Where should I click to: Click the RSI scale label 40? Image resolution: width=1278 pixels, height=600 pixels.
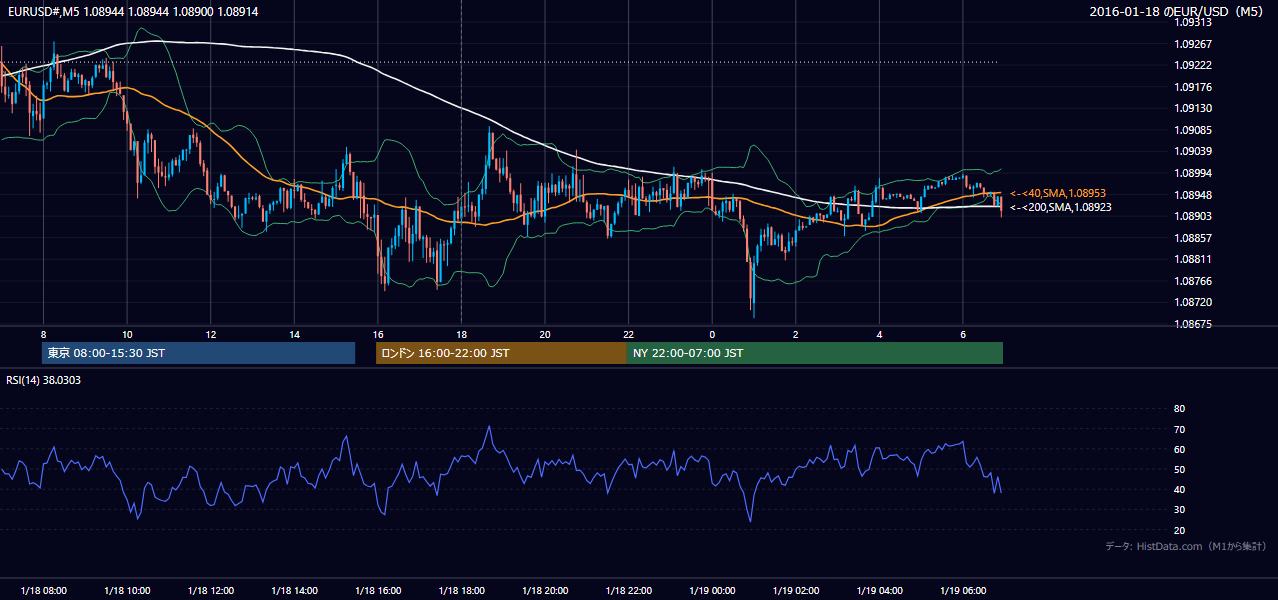pyautogui.click(x=1179, y=490)
